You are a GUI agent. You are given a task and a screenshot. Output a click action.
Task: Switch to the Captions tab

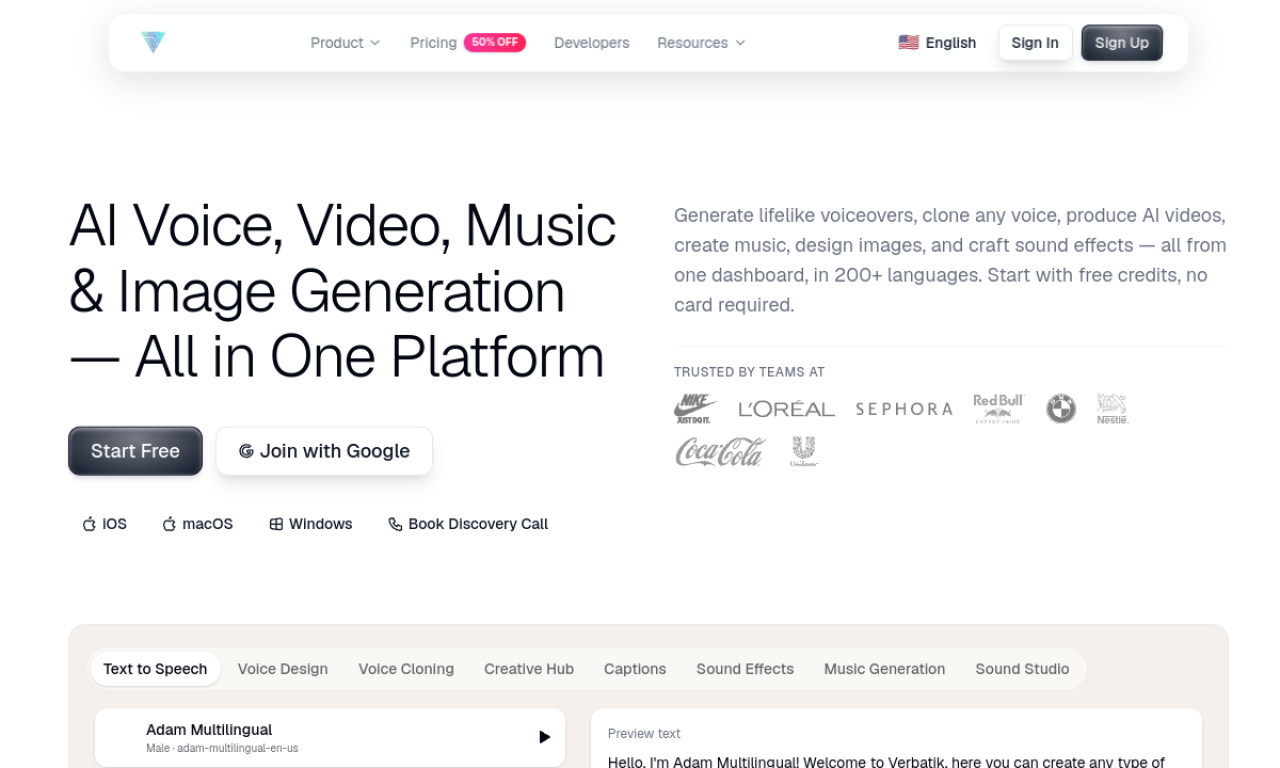[635, 669]
